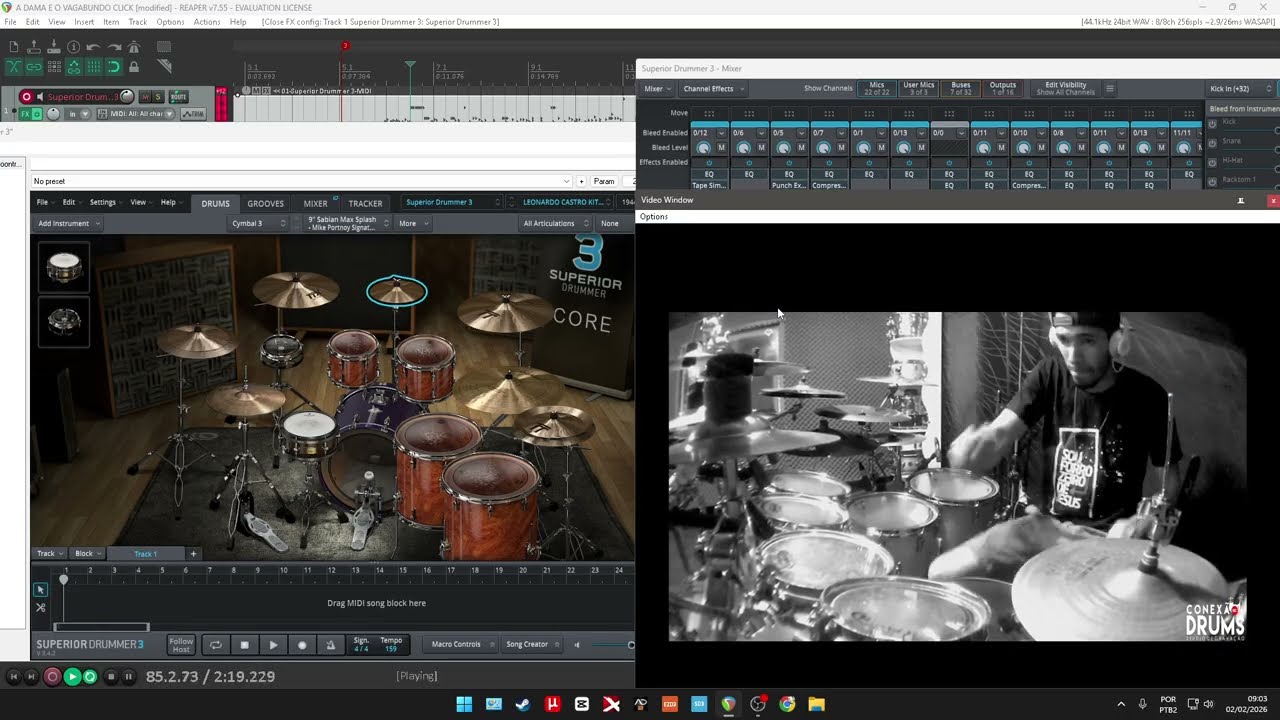Screen dimensions: 1280x720
Task: Toggle envelope points move with items
Action: pos(74,67)
